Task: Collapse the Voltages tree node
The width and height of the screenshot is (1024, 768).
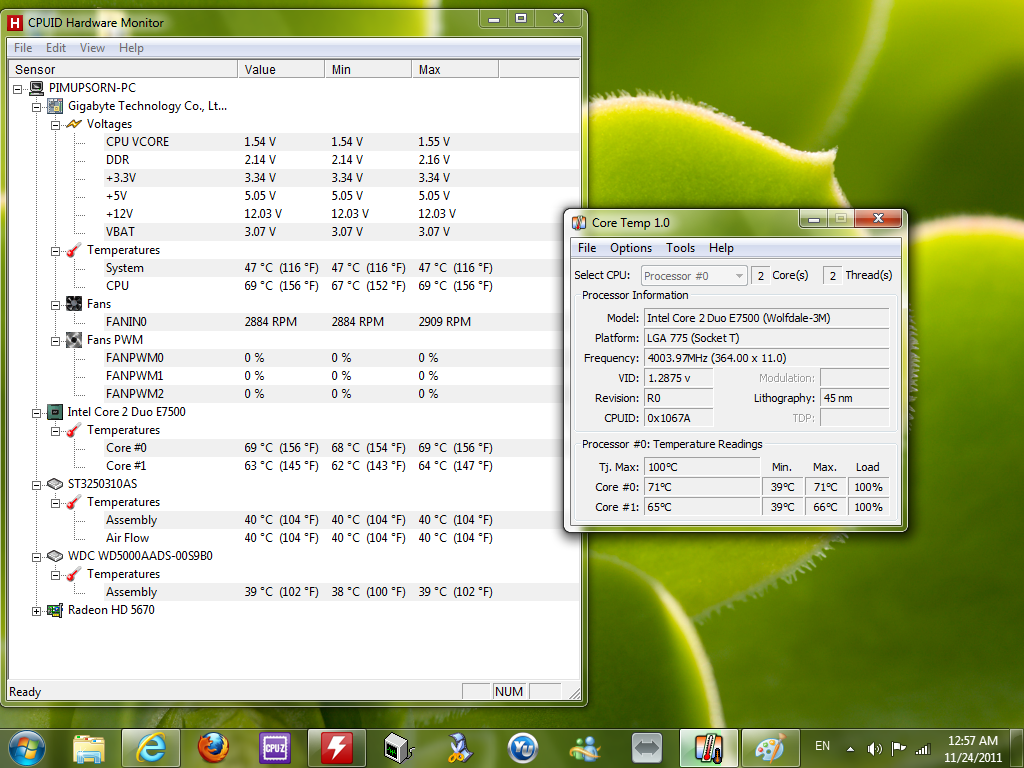Action: click(56, 124)
